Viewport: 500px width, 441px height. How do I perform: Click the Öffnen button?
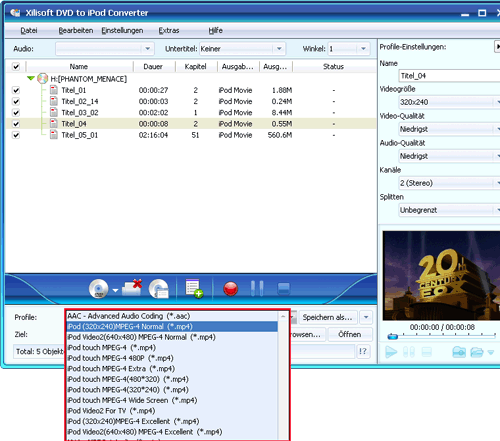pyautogui.click(x=350, y=334)
